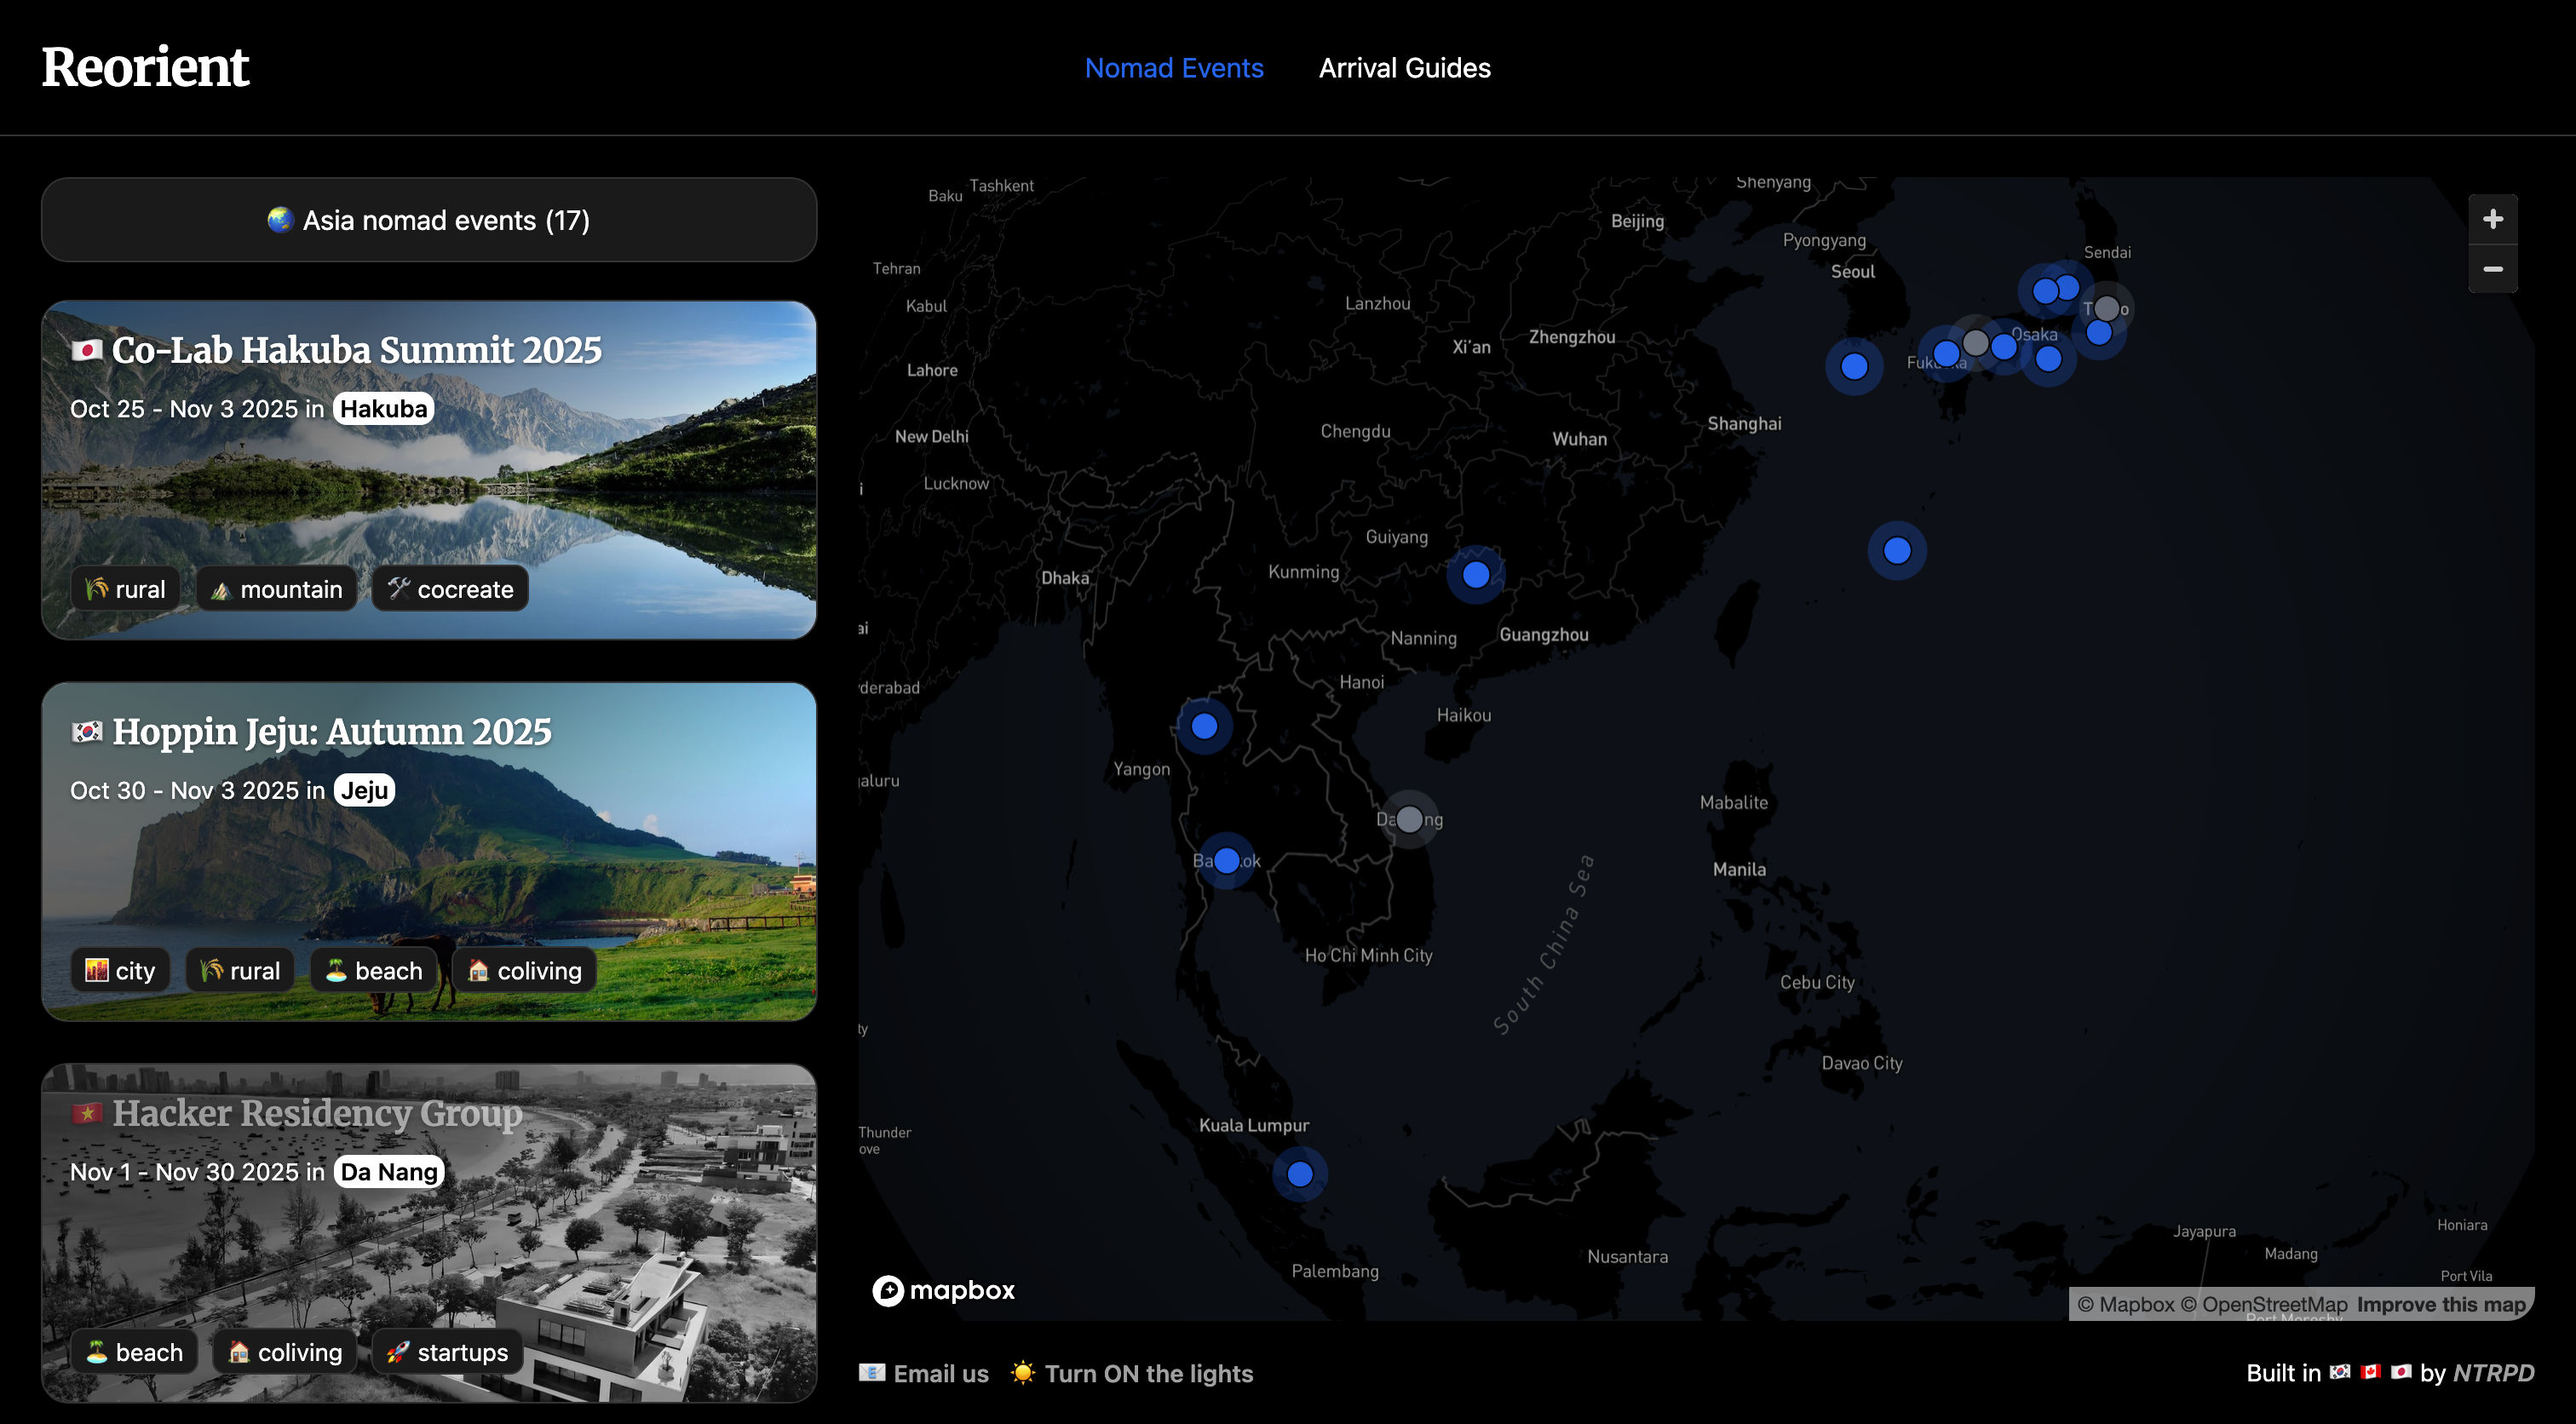Viewport: 2576px width, 1424px height.
Task: Click the globe icon beside Asia nomad events
Action: (280, 219)
